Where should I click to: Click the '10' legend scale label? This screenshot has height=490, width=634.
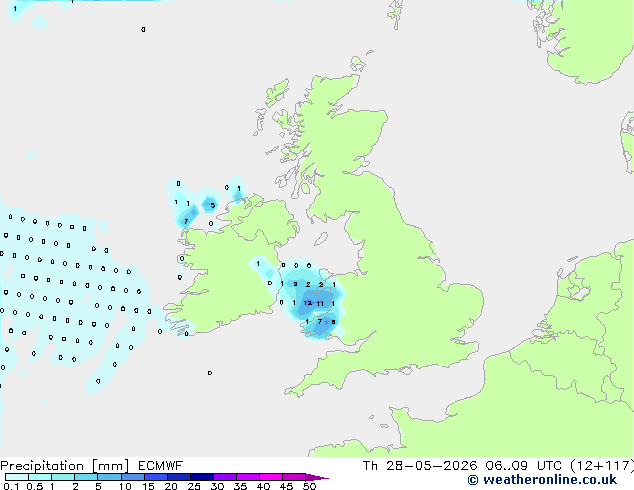pos(125,486)
